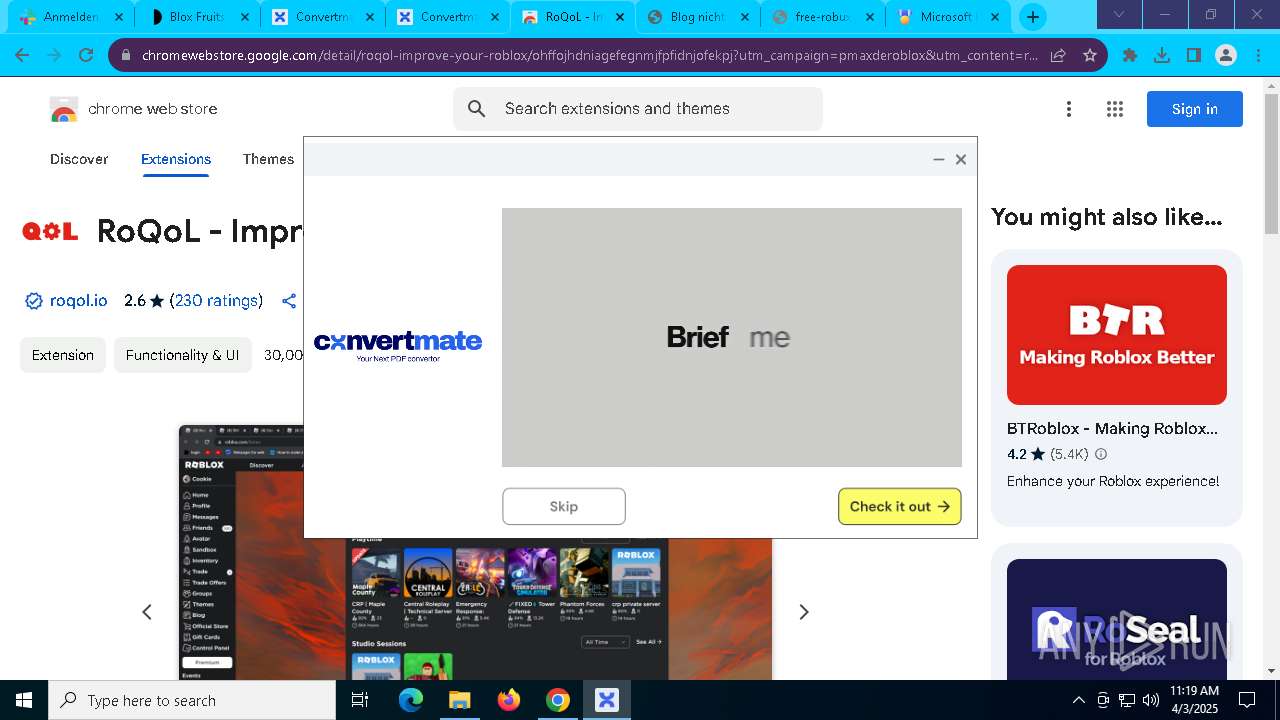1280x720 pixels.
Task: Open Chrome from taskbar
Action: (558, 700)
